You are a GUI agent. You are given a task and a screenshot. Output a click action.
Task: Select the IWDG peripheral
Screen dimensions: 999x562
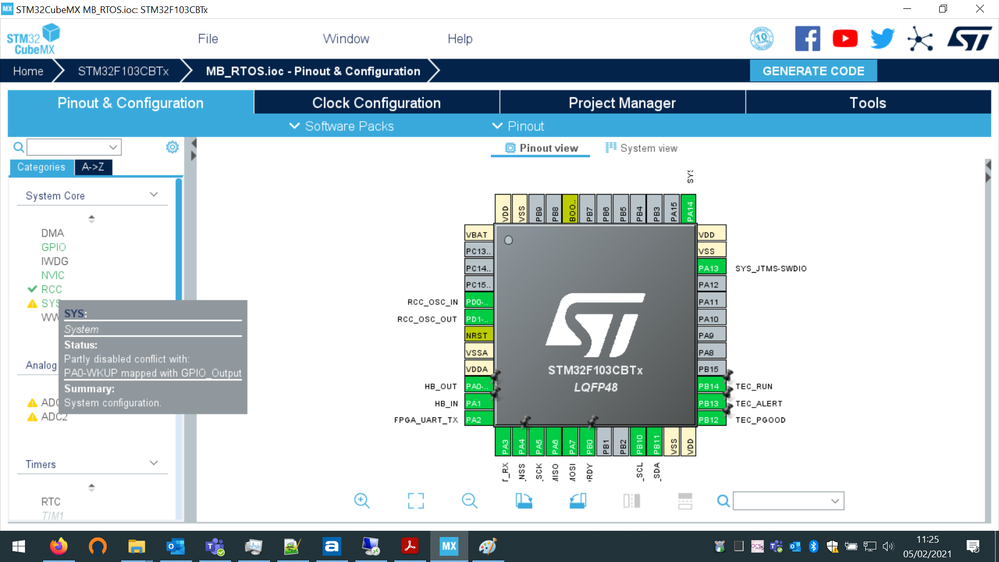point(55,261)
